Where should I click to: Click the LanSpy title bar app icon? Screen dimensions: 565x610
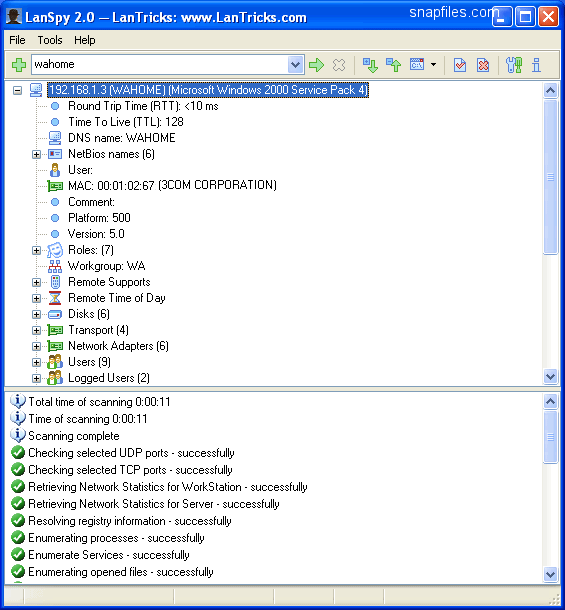14,17
